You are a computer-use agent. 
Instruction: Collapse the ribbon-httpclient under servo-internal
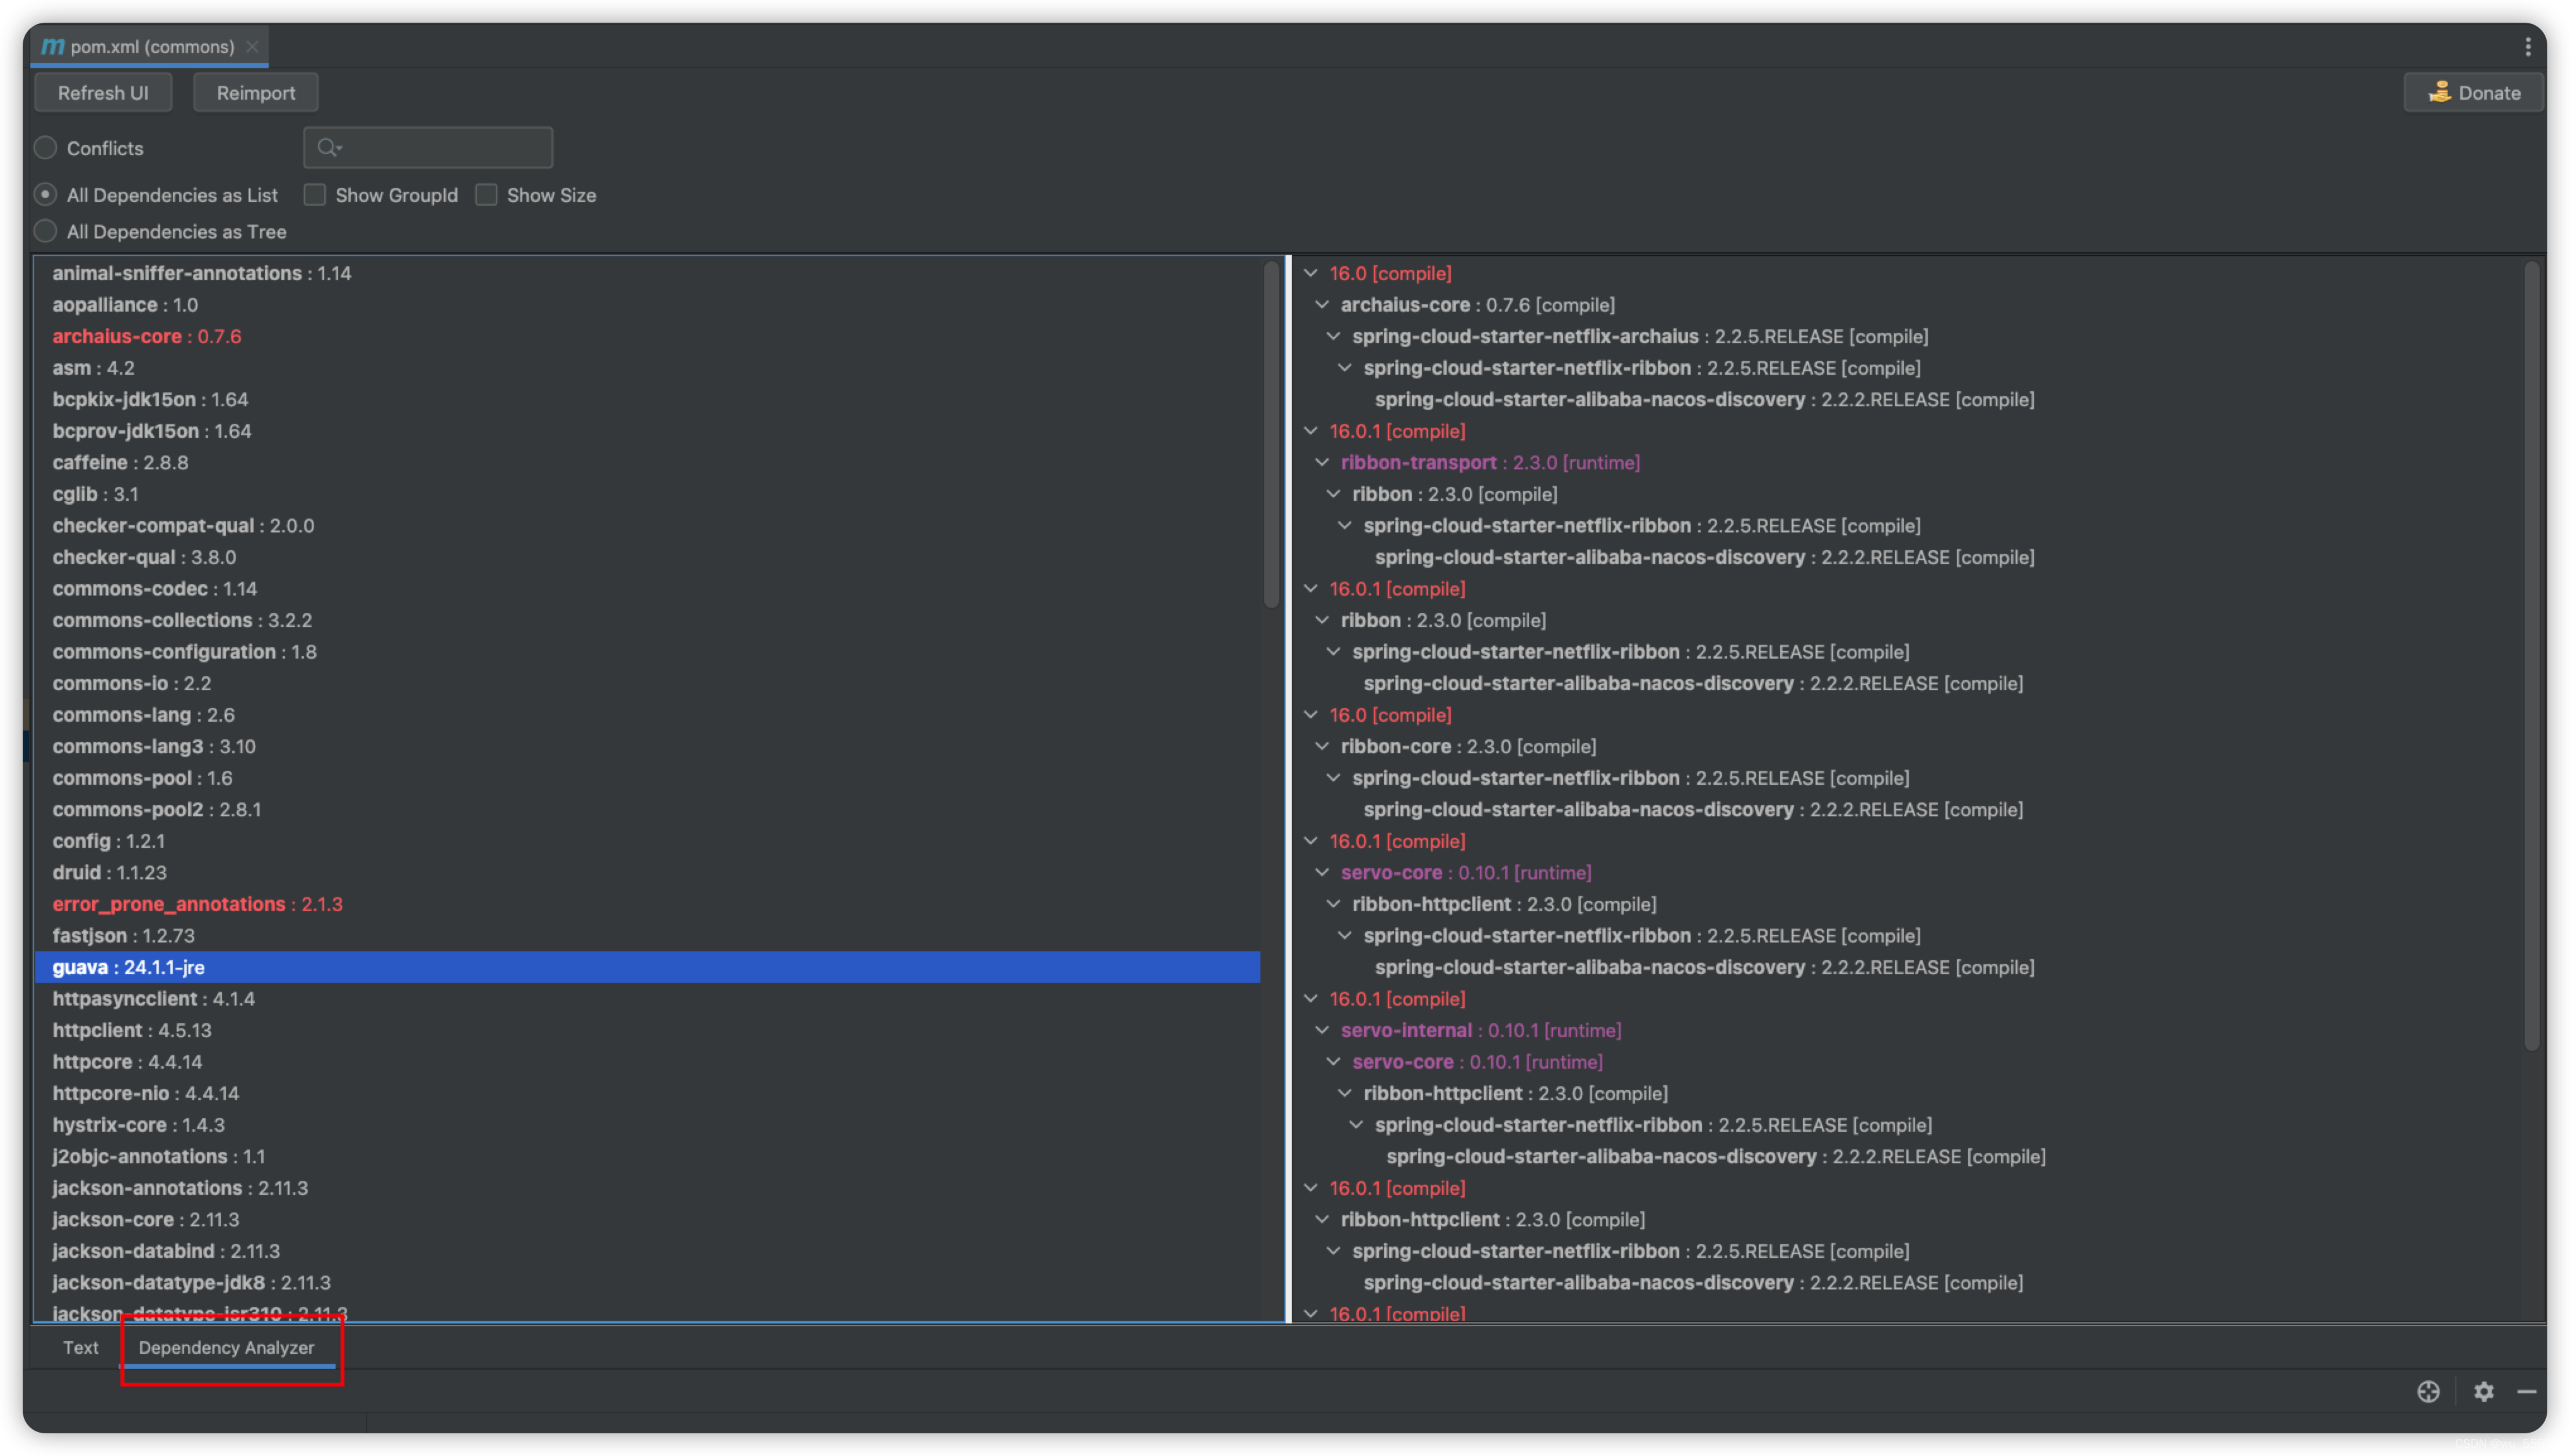coord(1345,1093)
